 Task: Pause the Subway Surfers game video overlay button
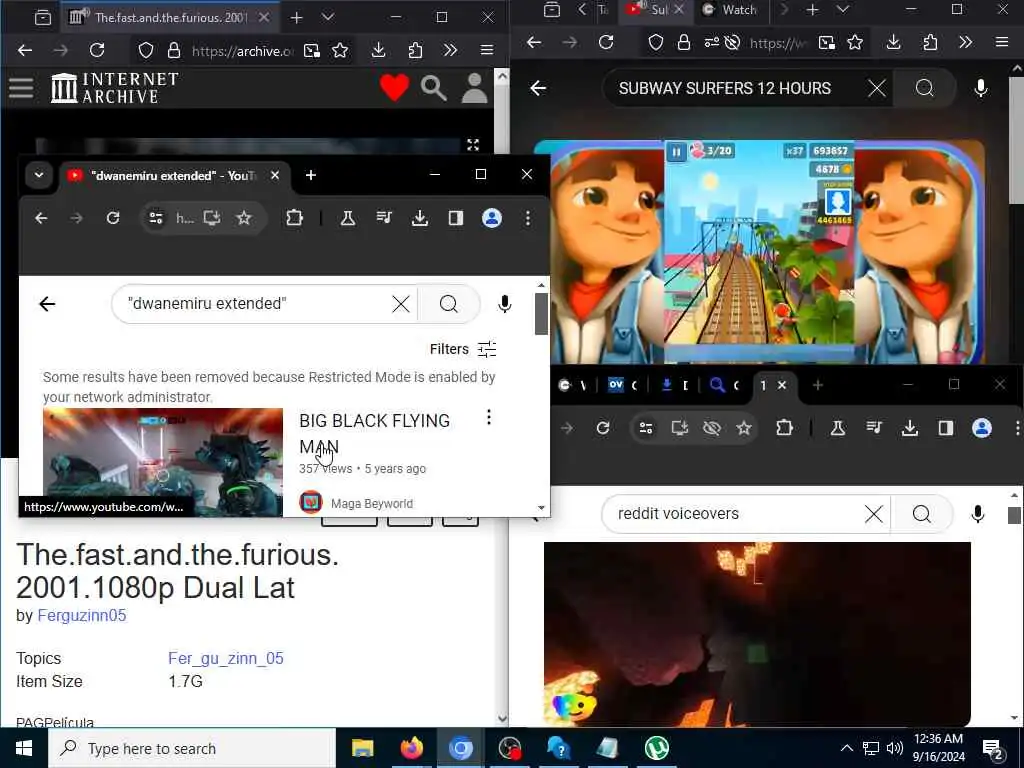(x=676, y=152)
